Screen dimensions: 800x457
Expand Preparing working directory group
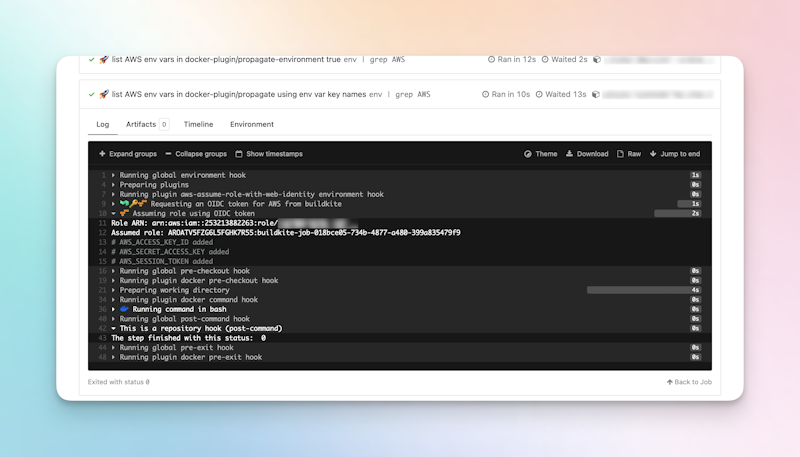click(113, 290)
